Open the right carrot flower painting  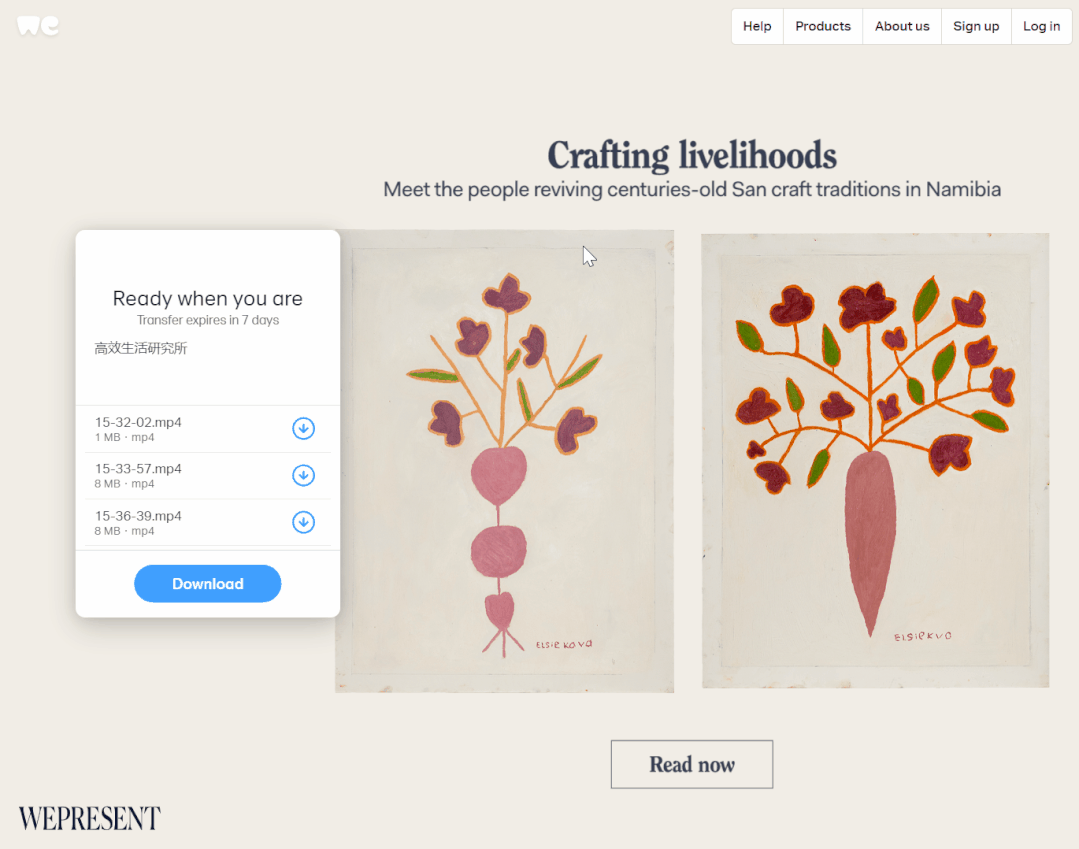tap(875, 460)
